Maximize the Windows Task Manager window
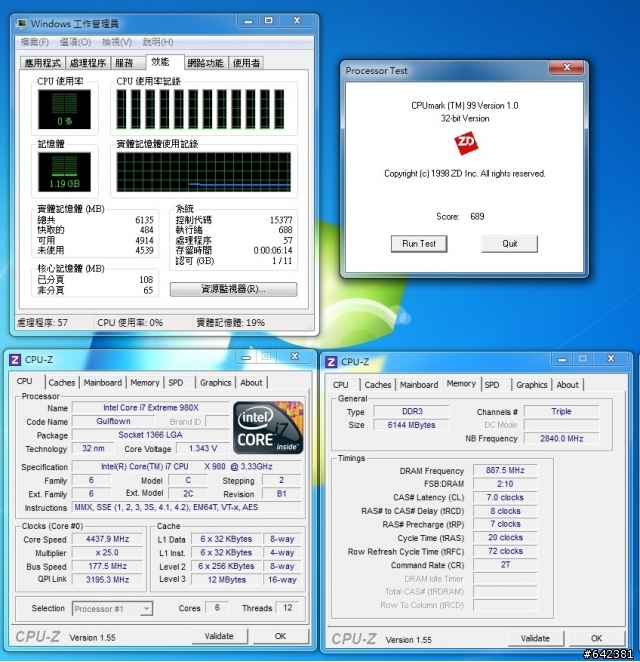This screenshot has width=640, height=662. pos(268,21)
